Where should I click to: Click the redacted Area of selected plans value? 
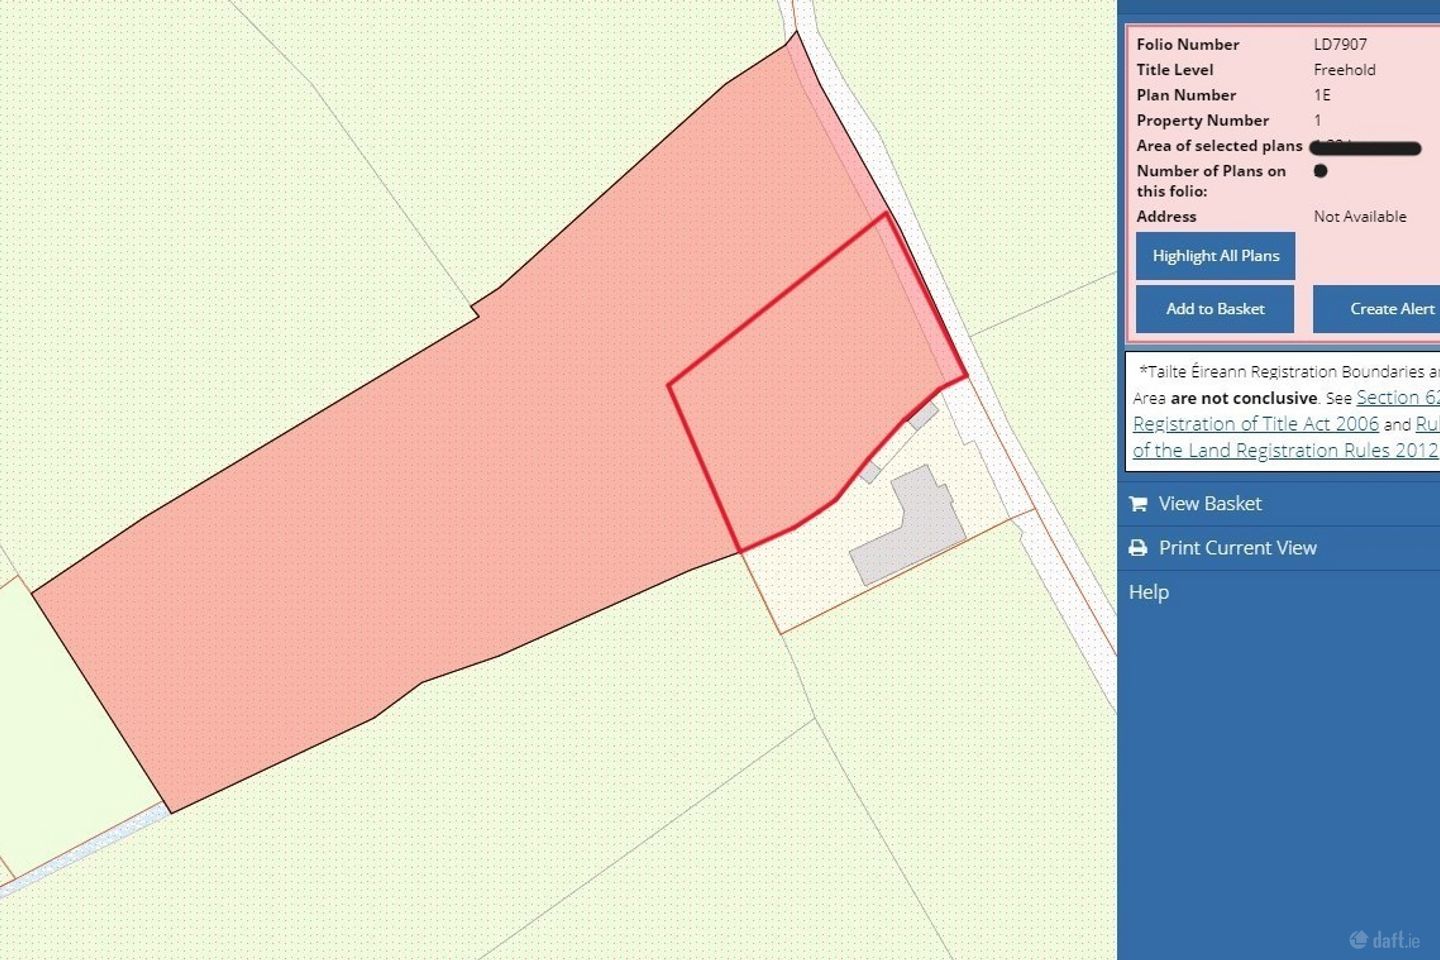tap(1363, 147)
